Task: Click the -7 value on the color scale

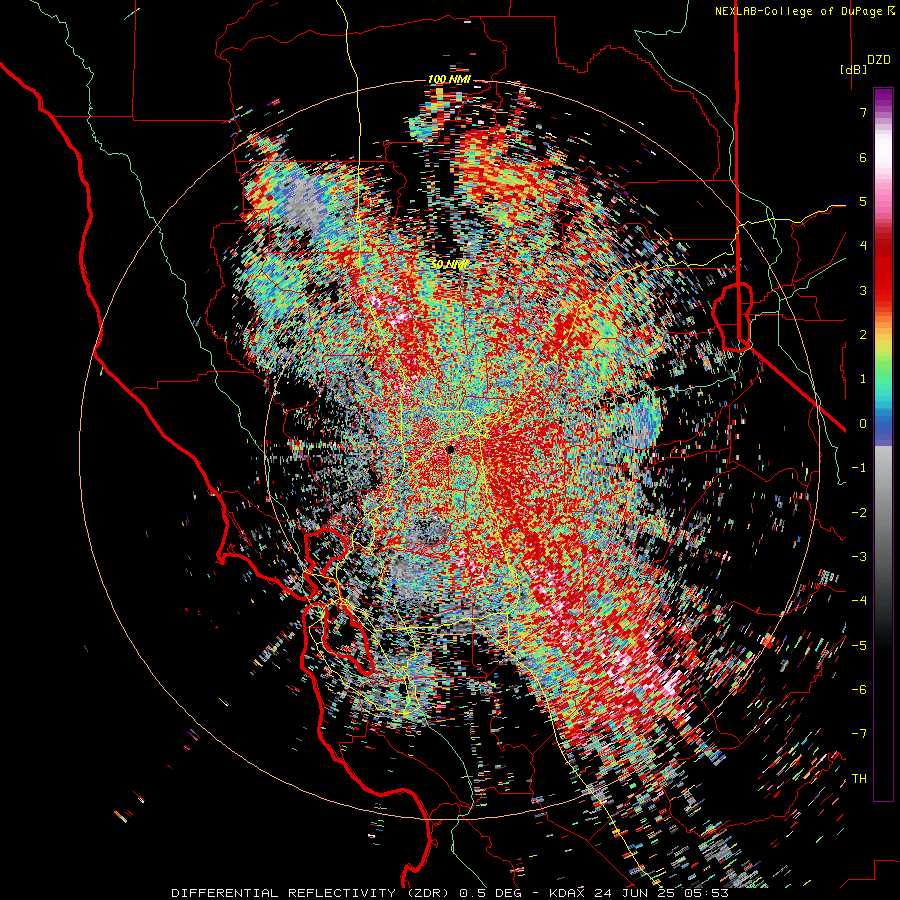Action: click(859, 734)
